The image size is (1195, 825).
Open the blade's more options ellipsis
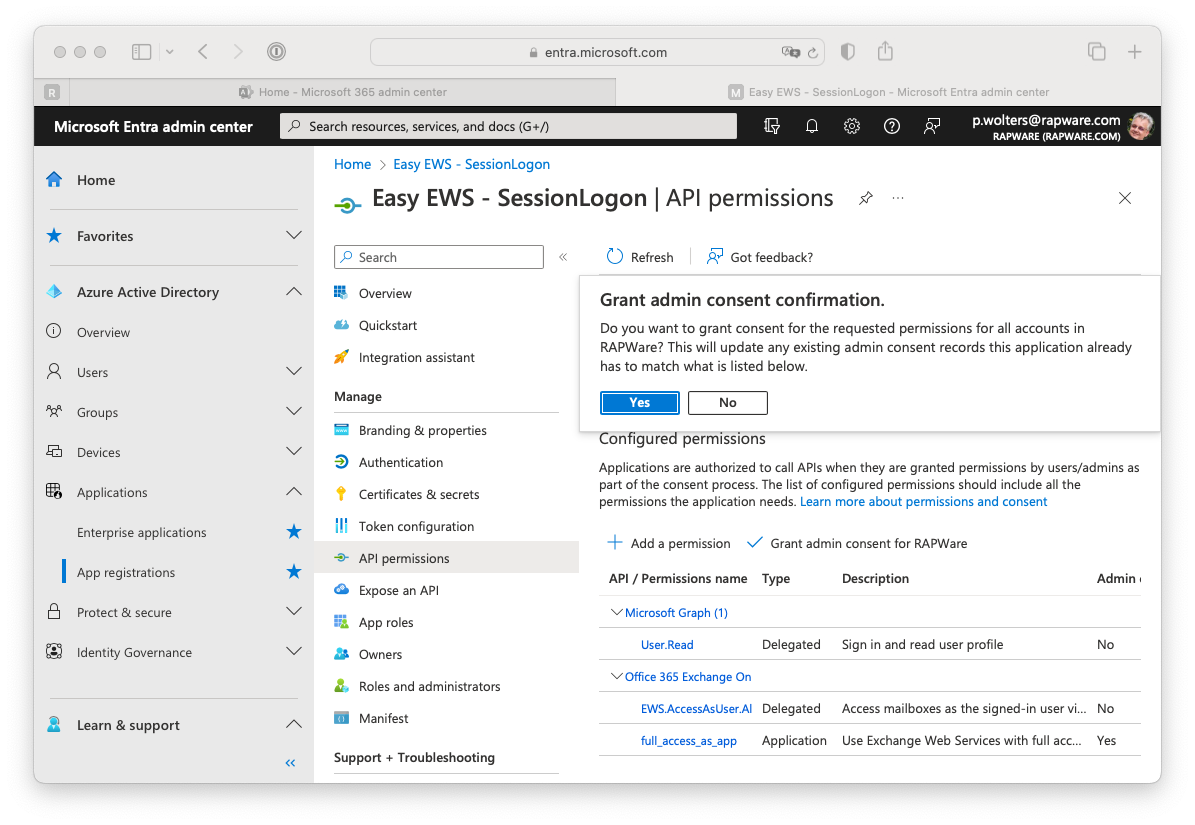(898, 198)
